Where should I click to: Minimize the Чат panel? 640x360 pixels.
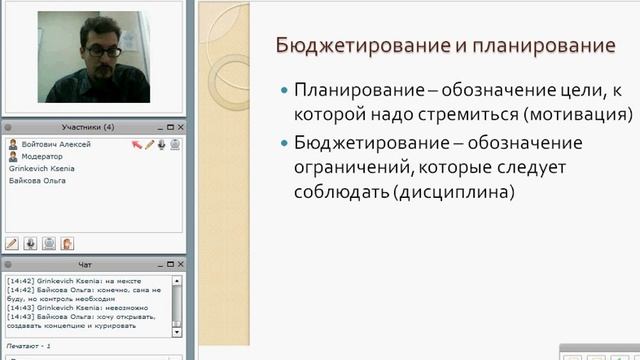click(160, 265)
